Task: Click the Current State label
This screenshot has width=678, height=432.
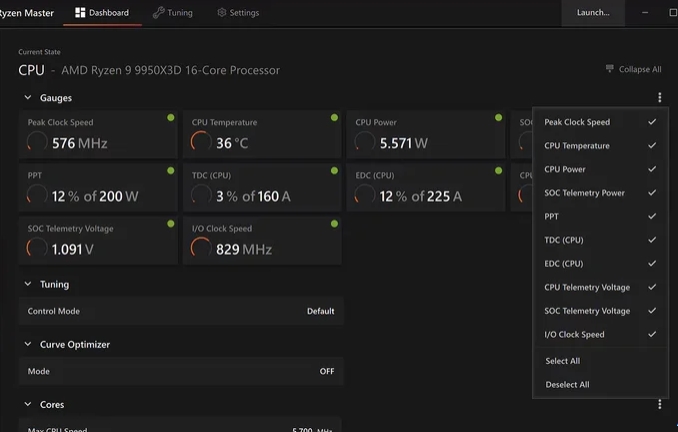Action: point(39,52)
